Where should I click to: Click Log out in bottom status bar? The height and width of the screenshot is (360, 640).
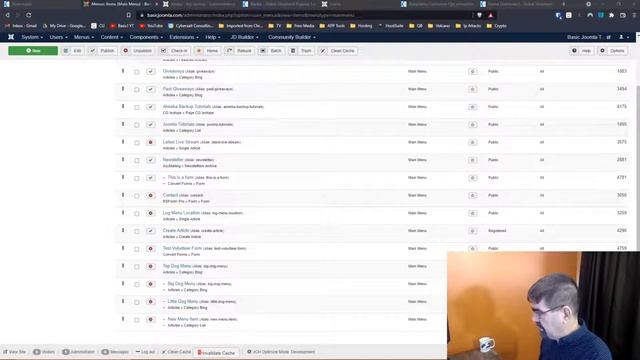coord(145,352)
